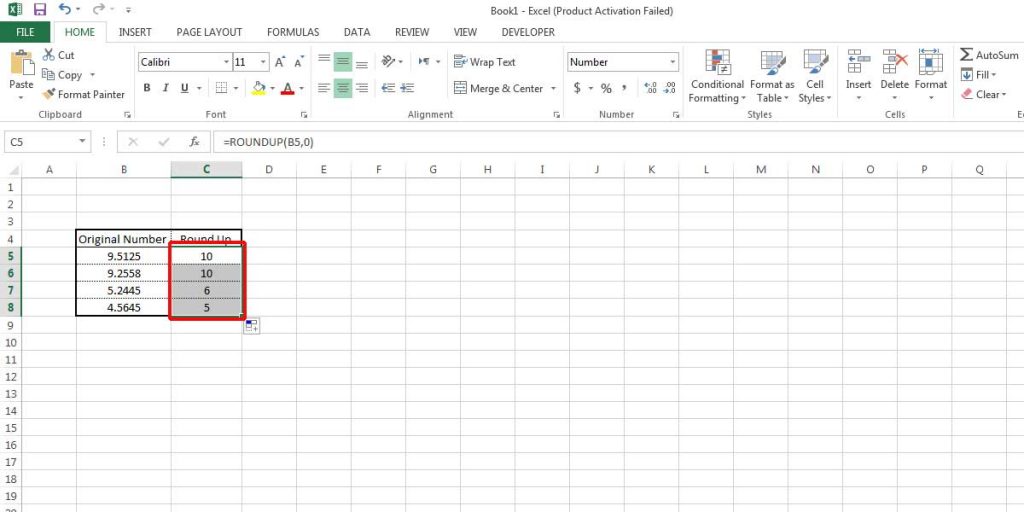Switch to the INSERT tab
The image size is (1024, 512).
point(135,32)
